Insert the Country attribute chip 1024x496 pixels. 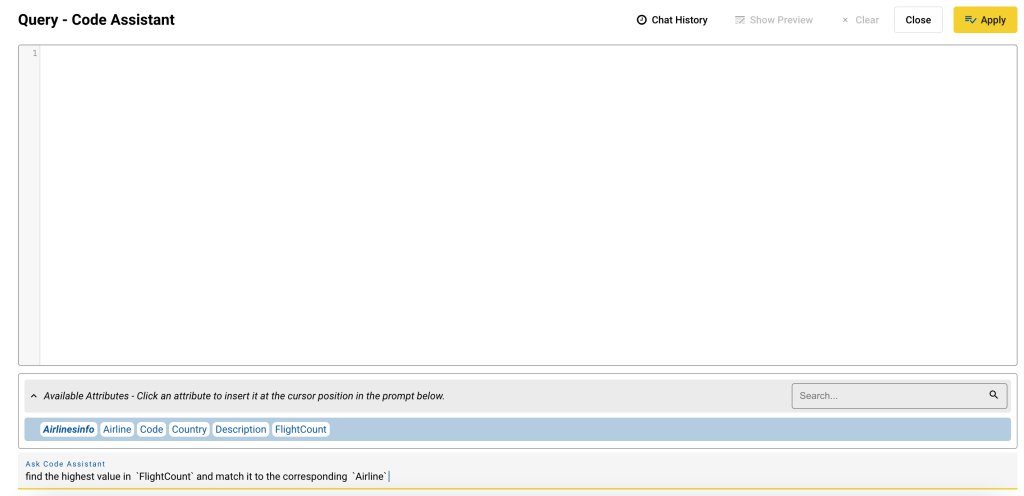[x=189, y=429]
